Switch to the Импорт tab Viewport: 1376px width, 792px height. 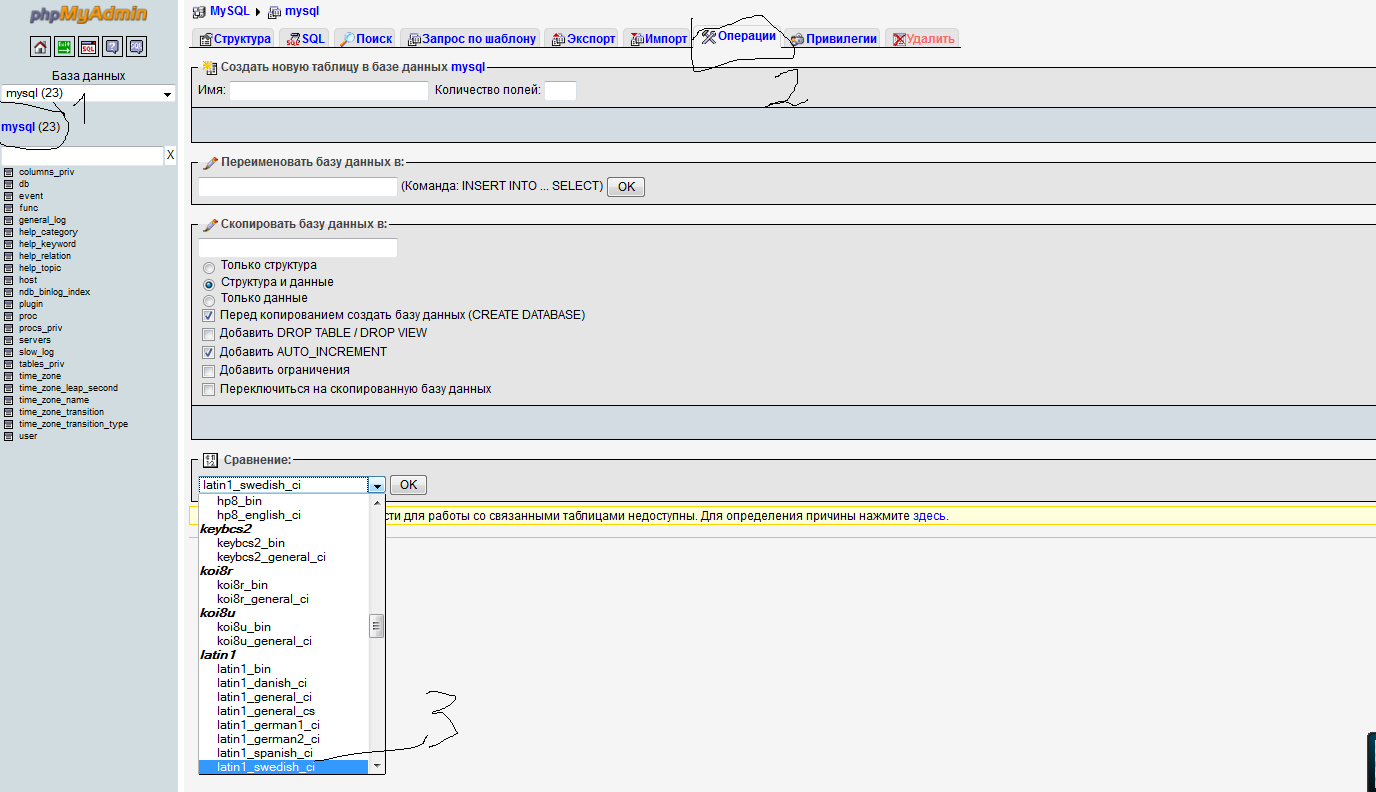click(x=658, y=39)
